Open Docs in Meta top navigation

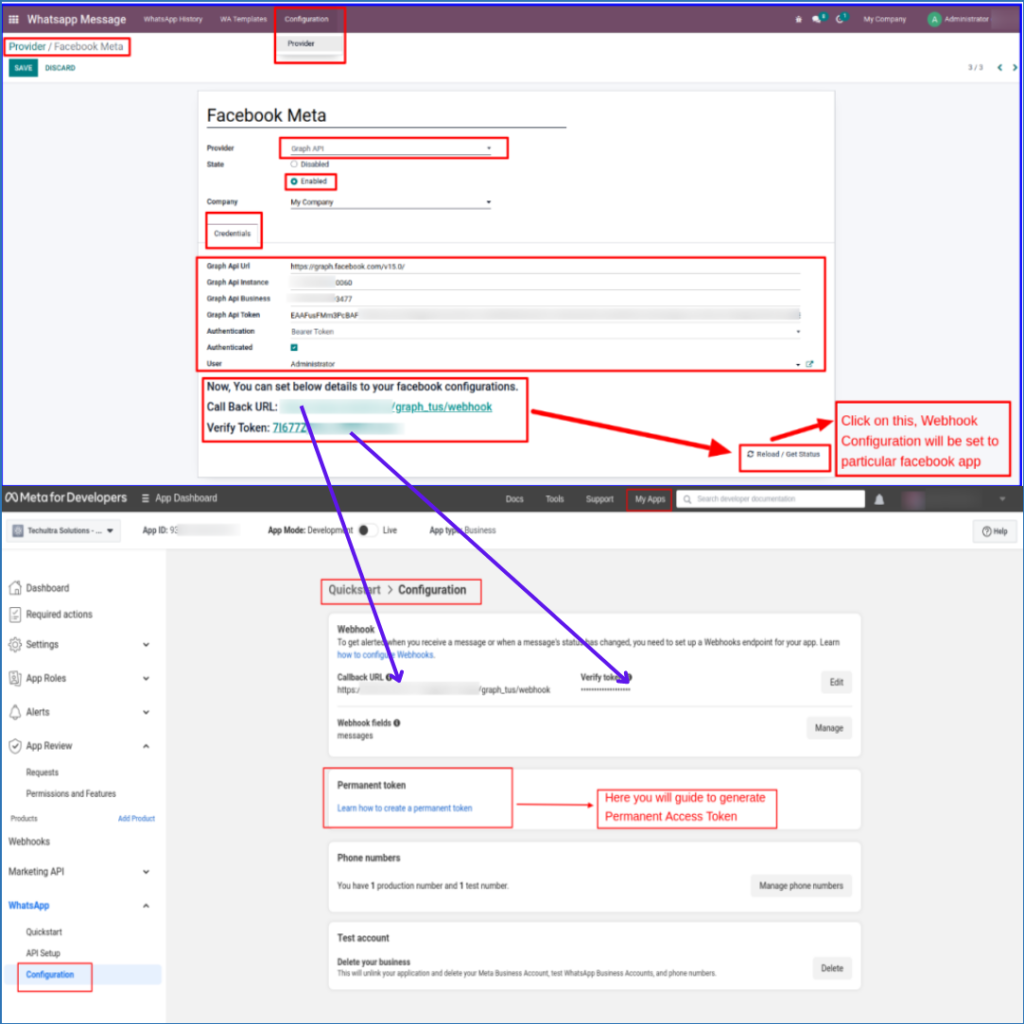(x=515, y=499)
